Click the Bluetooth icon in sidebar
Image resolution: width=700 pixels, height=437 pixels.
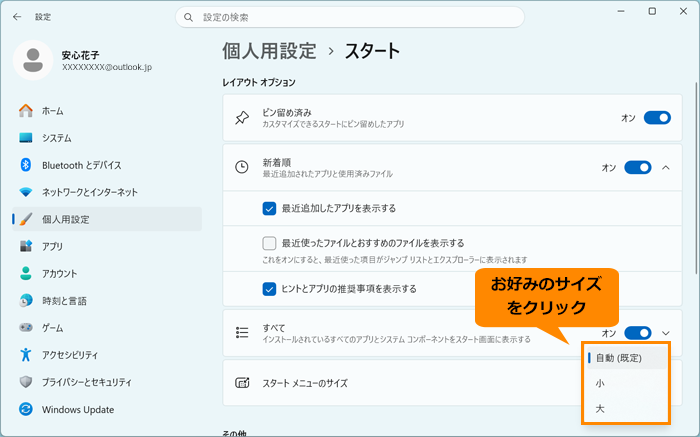26,165
